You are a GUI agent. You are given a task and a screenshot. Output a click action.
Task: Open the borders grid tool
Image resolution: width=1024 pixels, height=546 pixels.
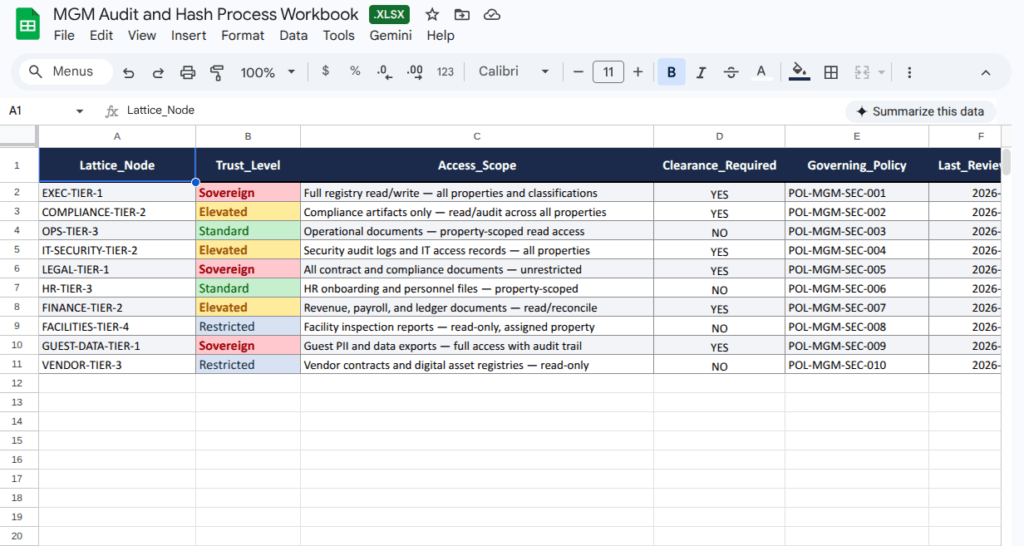pos(830,72)
